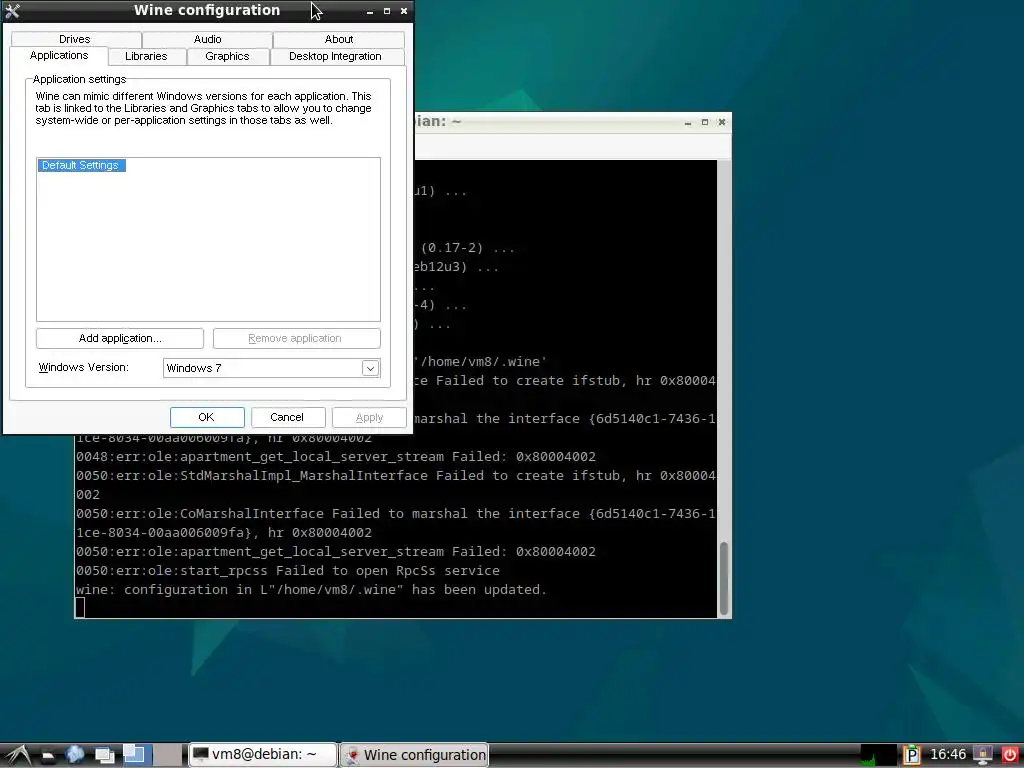The height and width of the screenshot is (768, 1024).
Task: Click the Remove application button
Action: (295, 338)
